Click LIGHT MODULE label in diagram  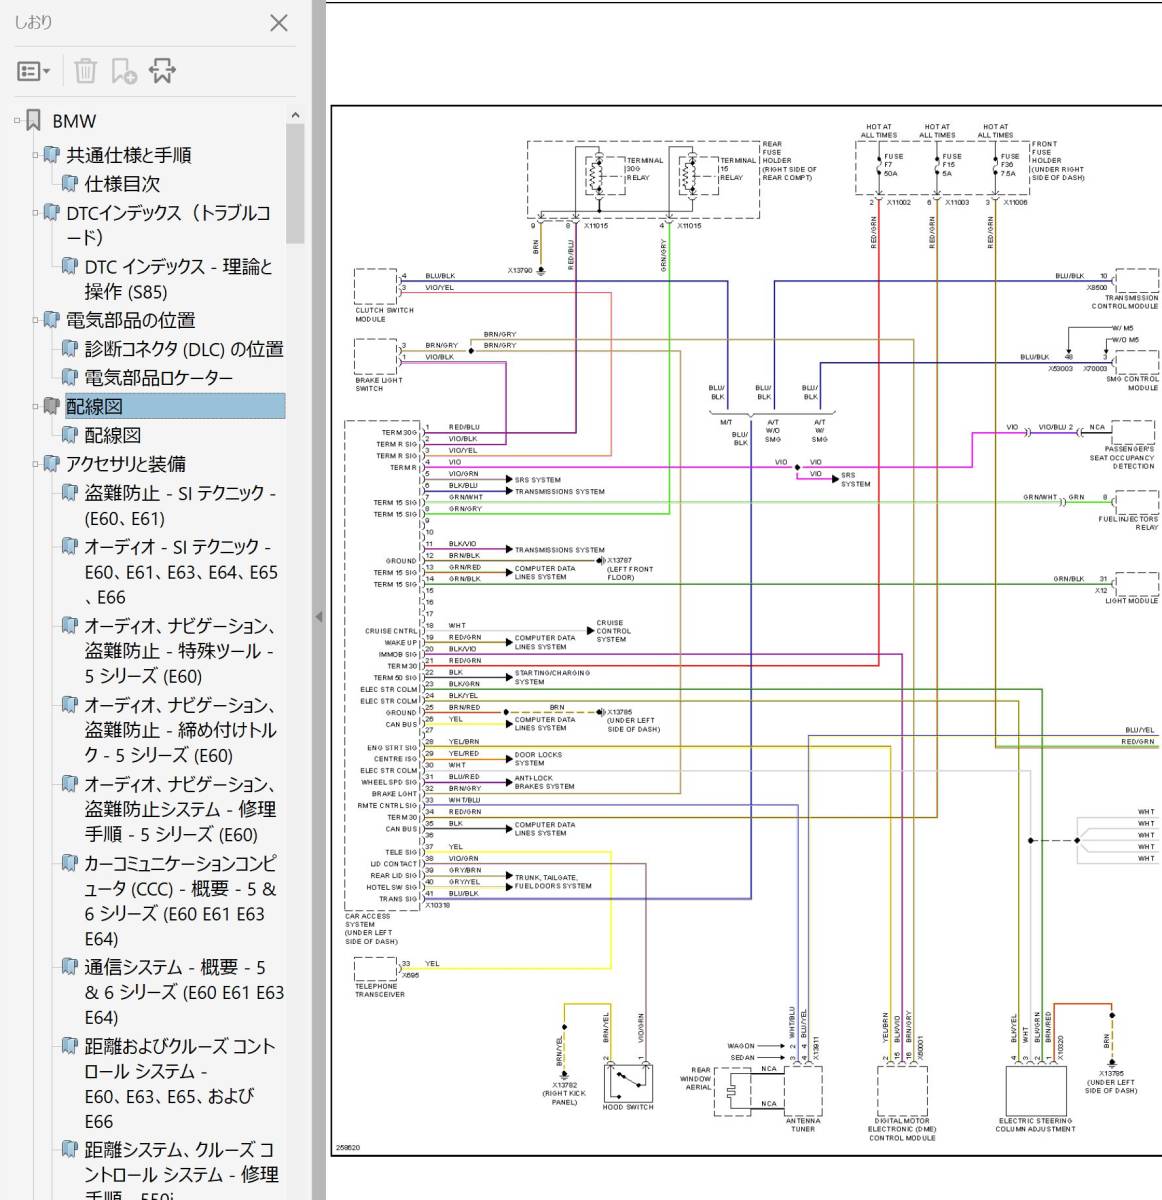tap(1132, 601)
